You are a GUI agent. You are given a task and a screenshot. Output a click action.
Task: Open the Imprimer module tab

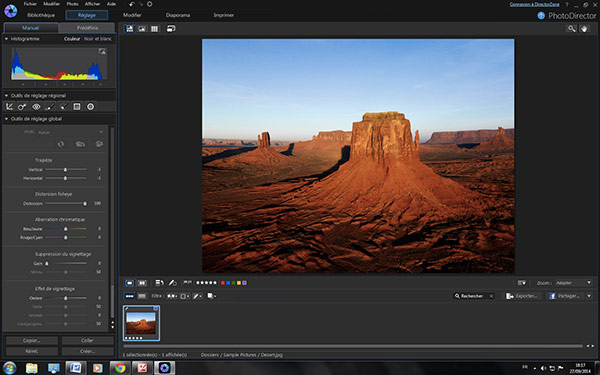point(224,15)
